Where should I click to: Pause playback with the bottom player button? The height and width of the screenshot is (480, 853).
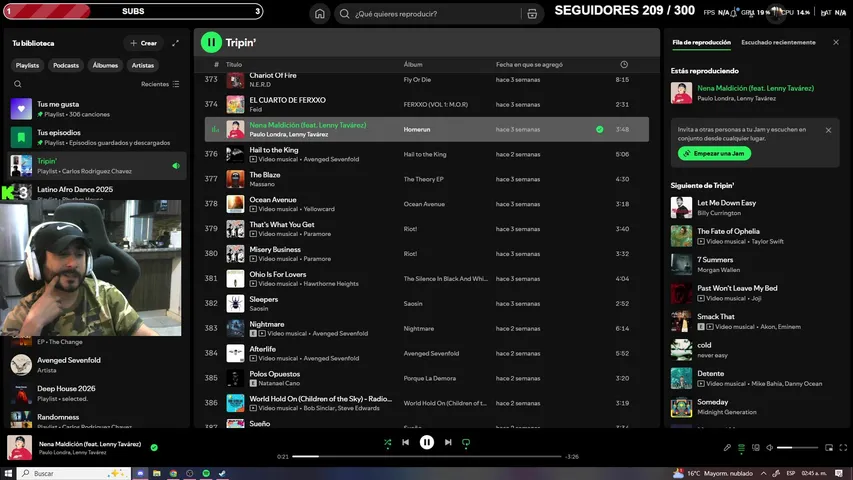[426, 442]
